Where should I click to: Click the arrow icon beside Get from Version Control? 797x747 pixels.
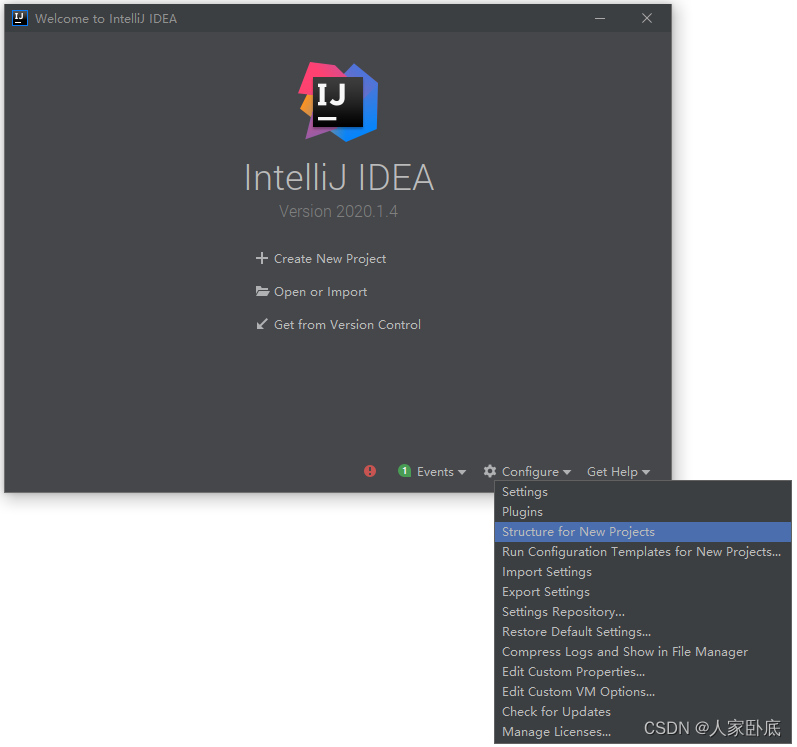click(262, 325)
